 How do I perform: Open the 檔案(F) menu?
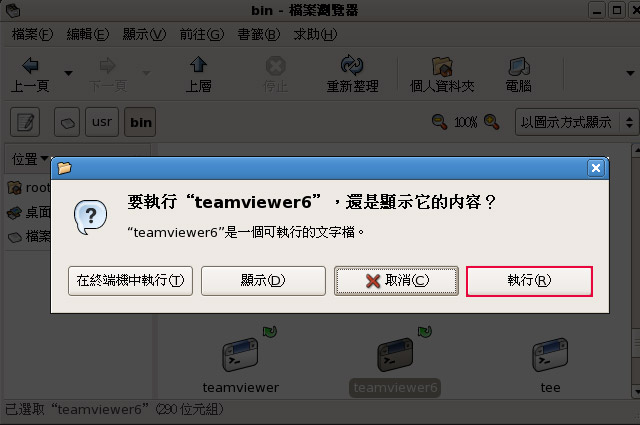tap(32, 34)
